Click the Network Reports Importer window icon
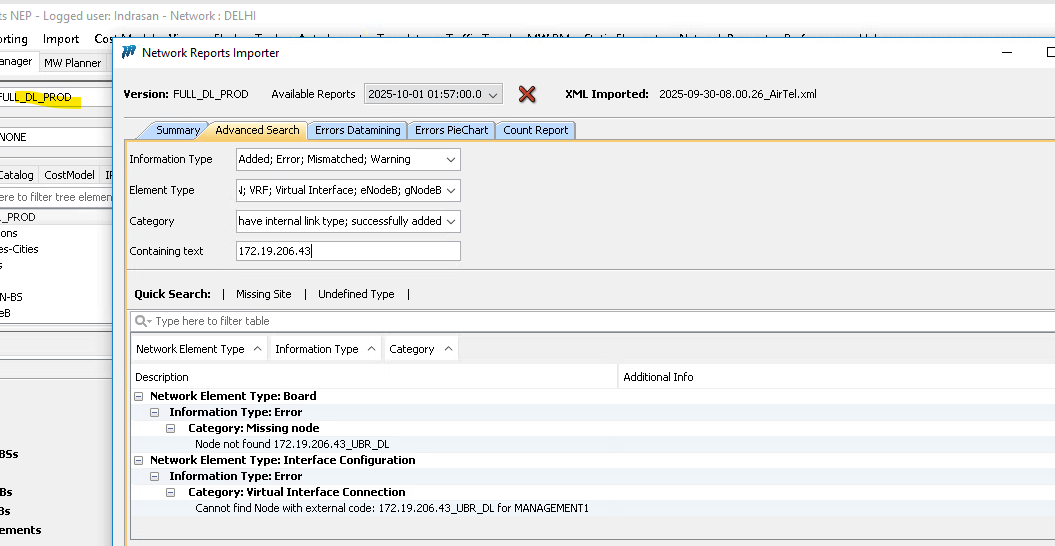 129,52
